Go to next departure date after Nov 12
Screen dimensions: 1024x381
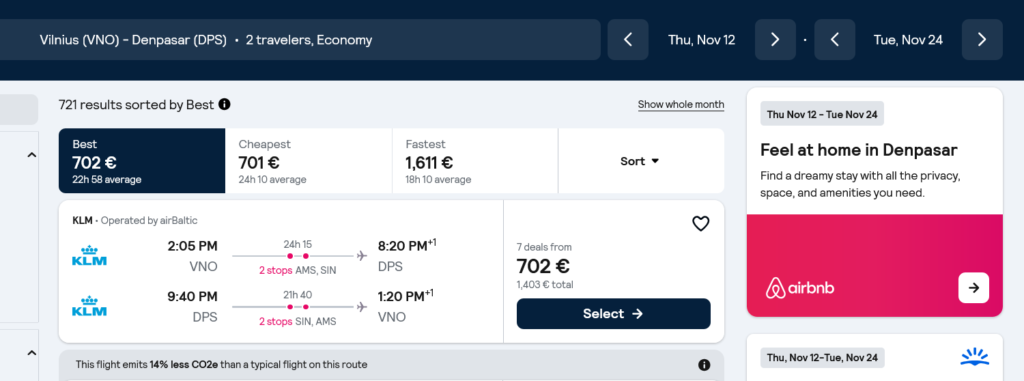click(775, 40)
